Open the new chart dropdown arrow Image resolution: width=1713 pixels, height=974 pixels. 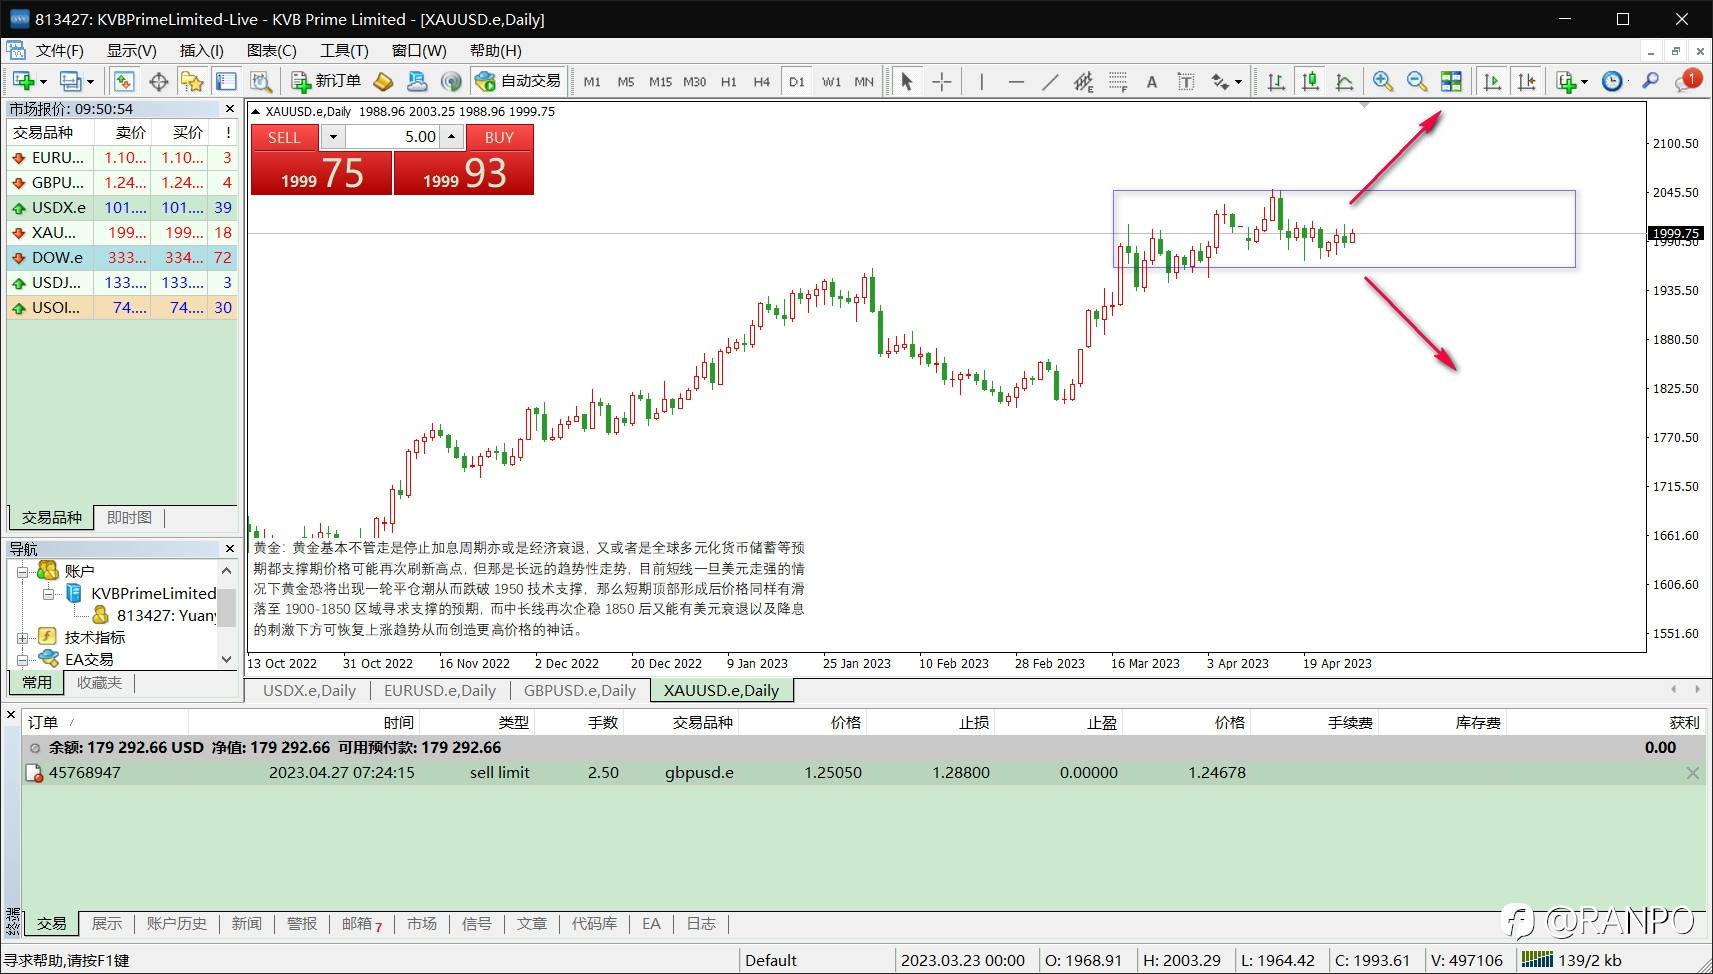coord(43,82)
